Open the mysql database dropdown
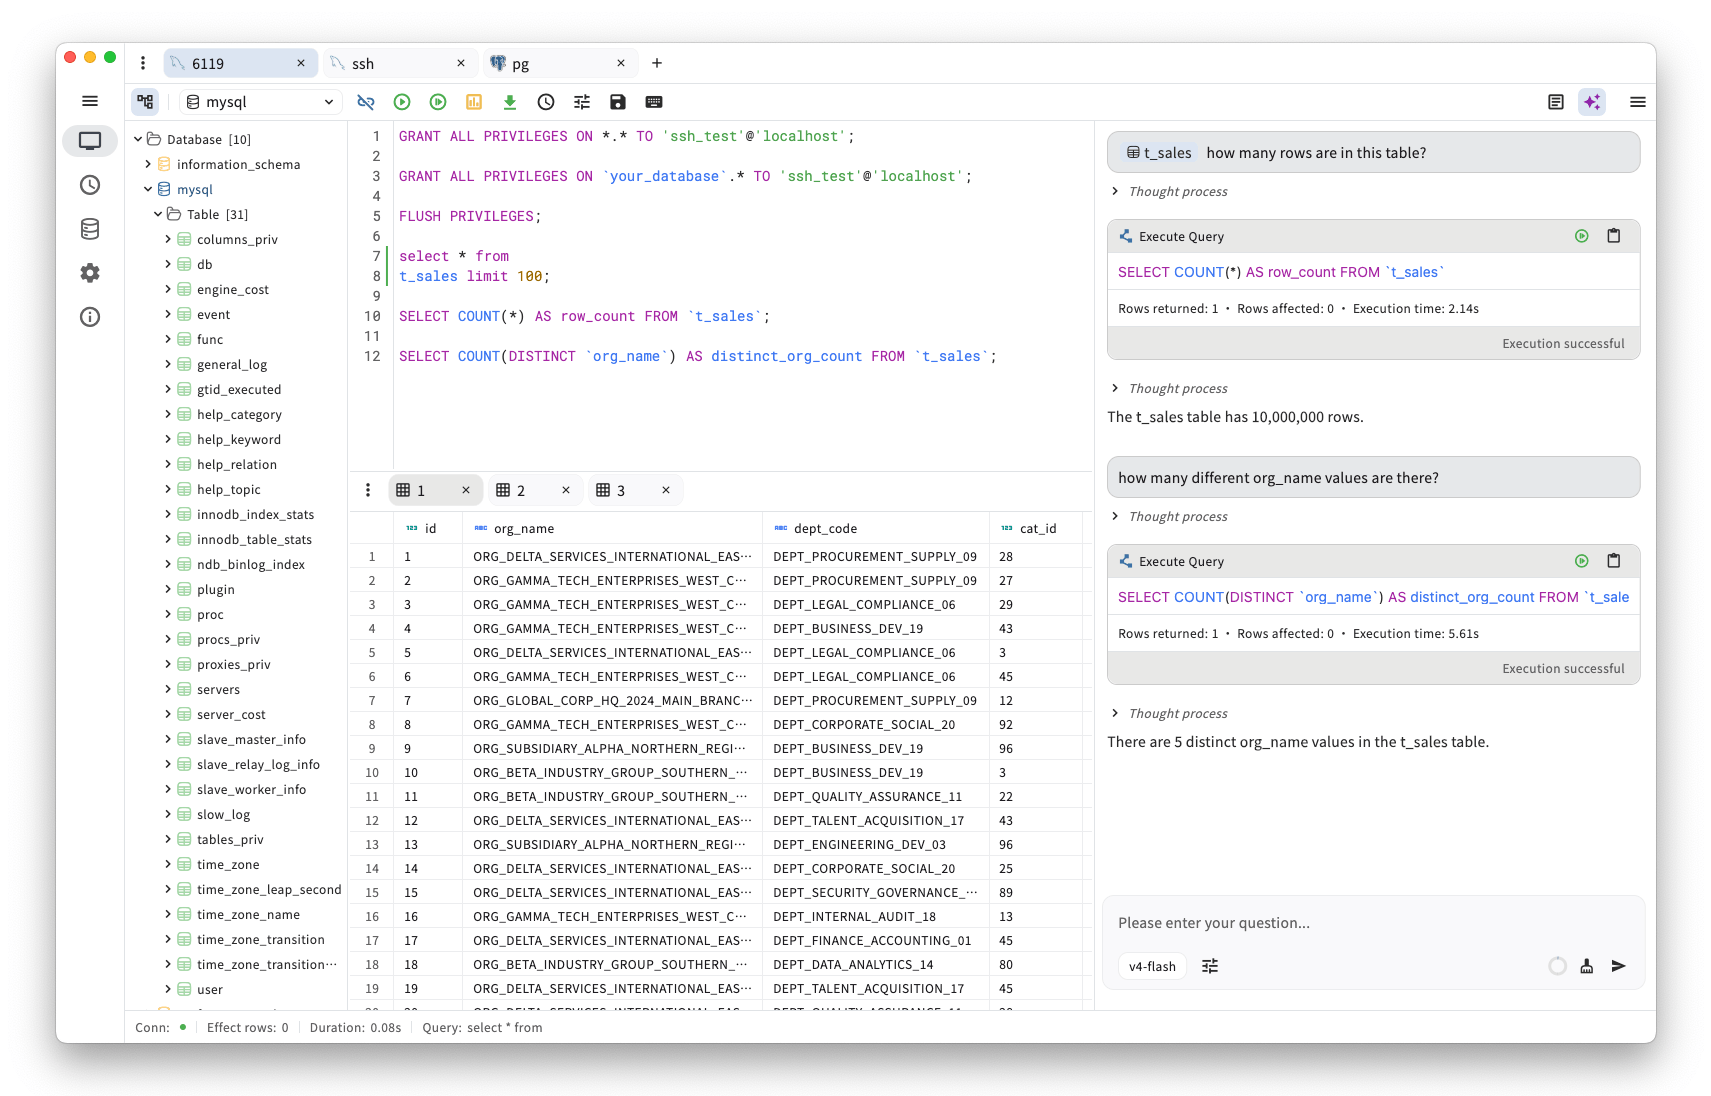Image resolution: width=1711 pixels, height=1096 pixels. (x=261, y=102)
